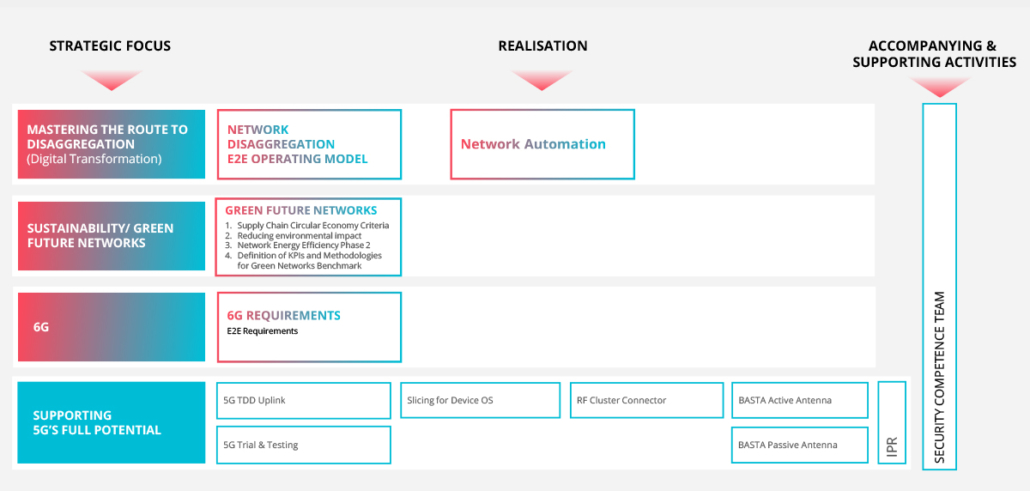Click the Security Competence Team vertical bar
1030x491 pixels.
pos(939,286)
